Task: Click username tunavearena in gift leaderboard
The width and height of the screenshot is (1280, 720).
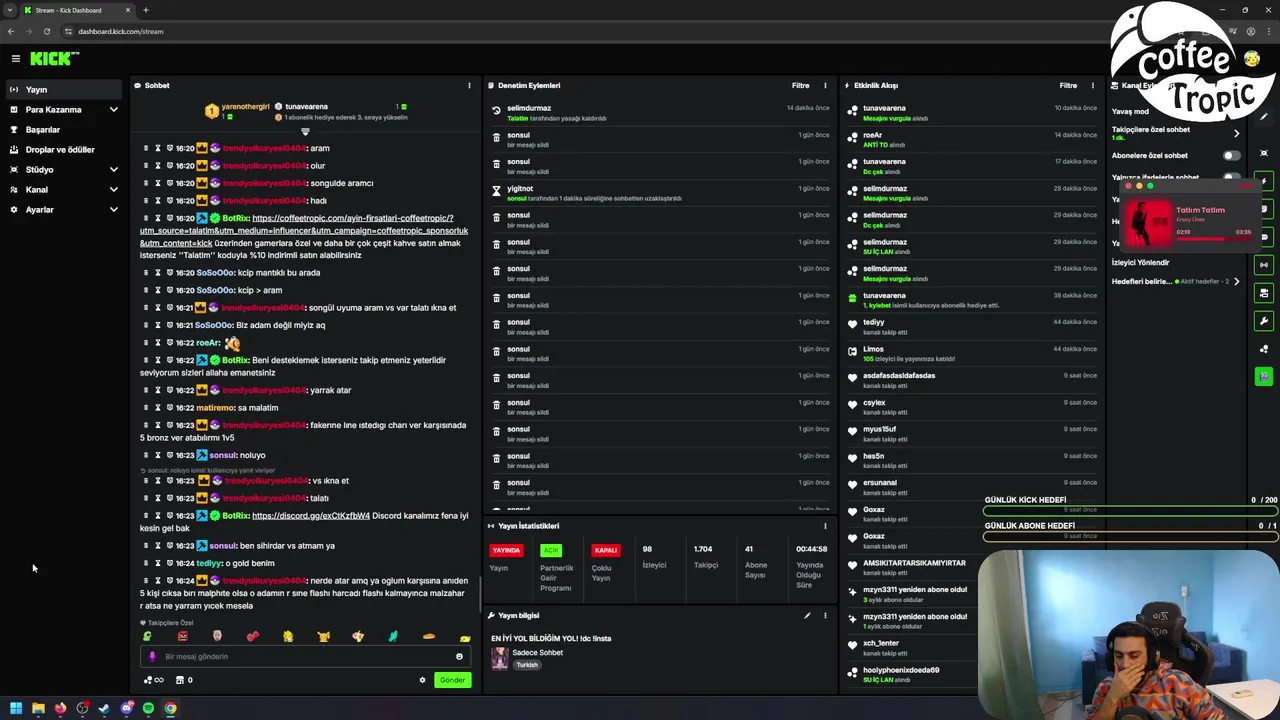Action: (x=306, y=107)
